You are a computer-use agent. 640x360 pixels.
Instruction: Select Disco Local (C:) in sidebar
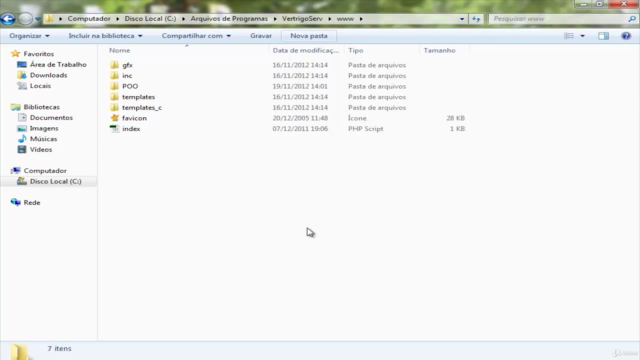click(x=56, y=181)
